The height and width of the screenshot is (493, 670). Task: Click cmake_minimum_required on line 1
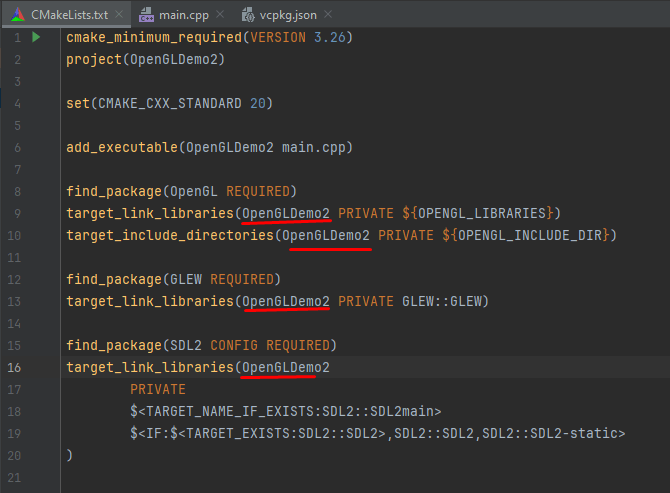(x=154, y=38)
